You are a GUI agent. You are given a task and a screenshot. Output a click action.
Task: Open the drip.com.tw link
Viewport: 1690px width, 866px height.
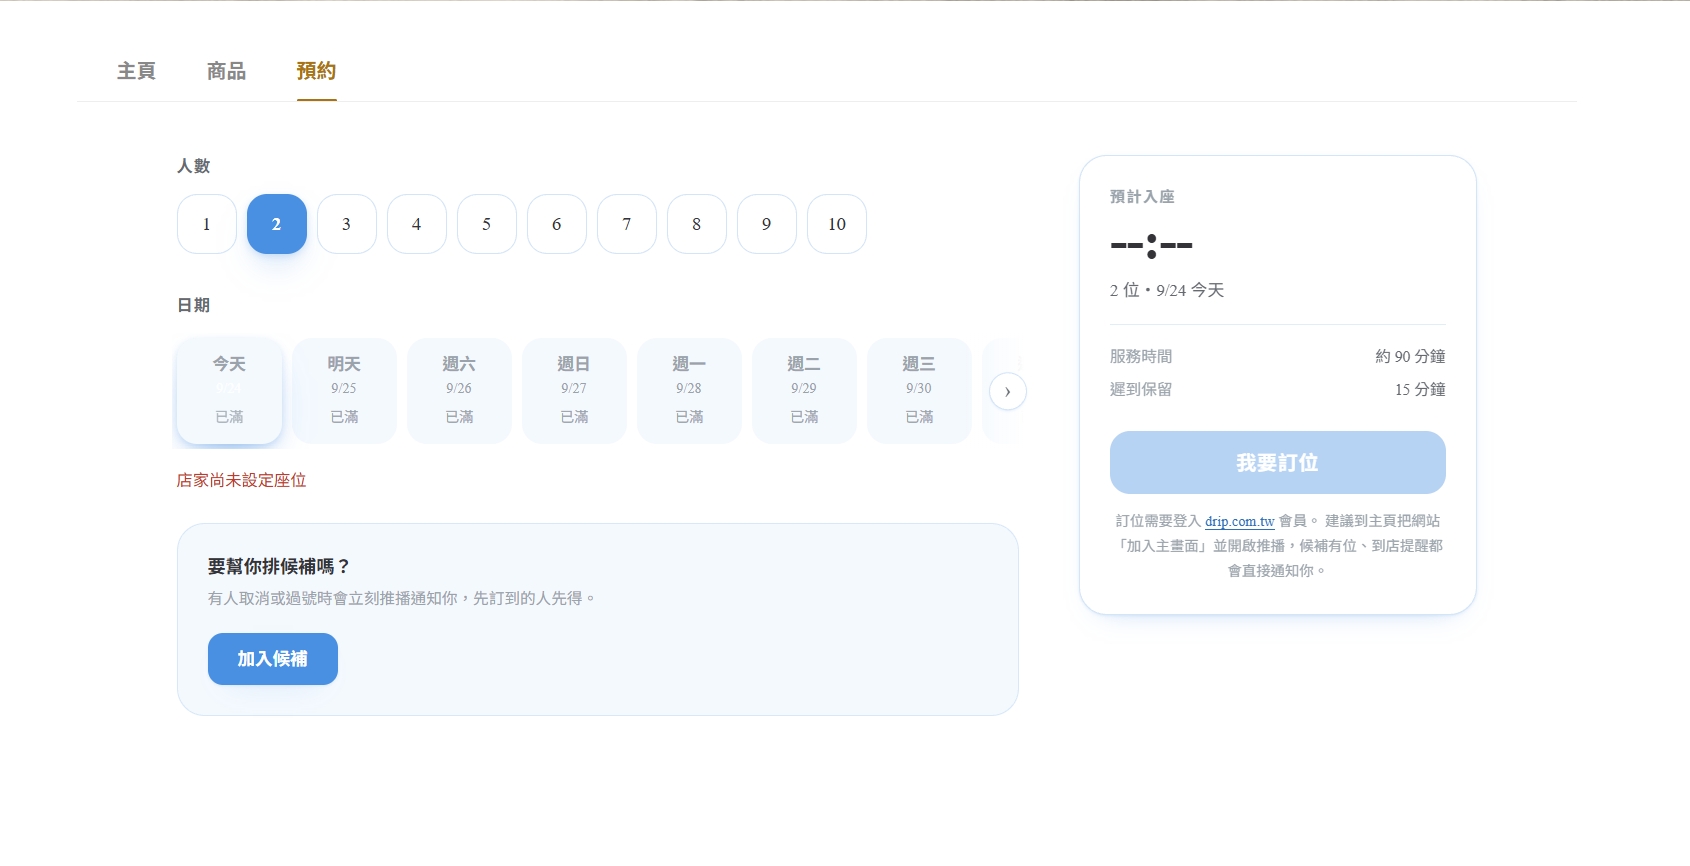tap(1240, 521)
